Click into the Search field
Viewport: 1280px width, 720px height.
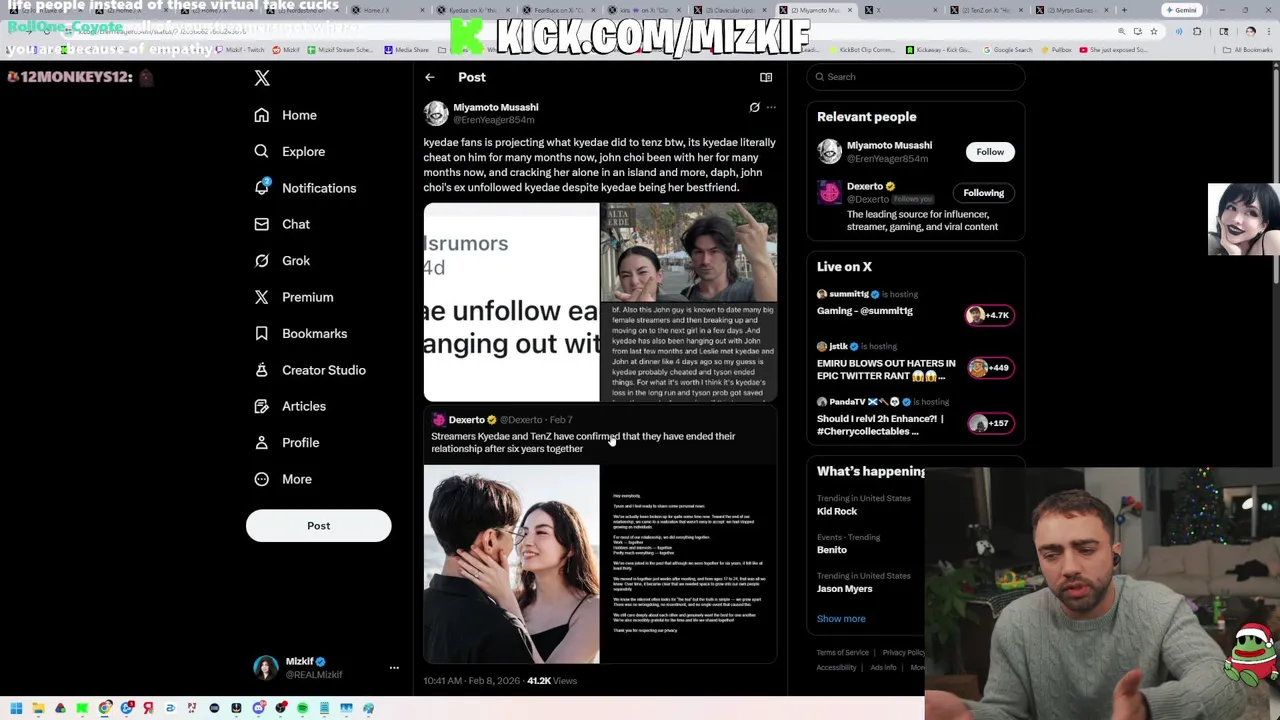point(916,77)
